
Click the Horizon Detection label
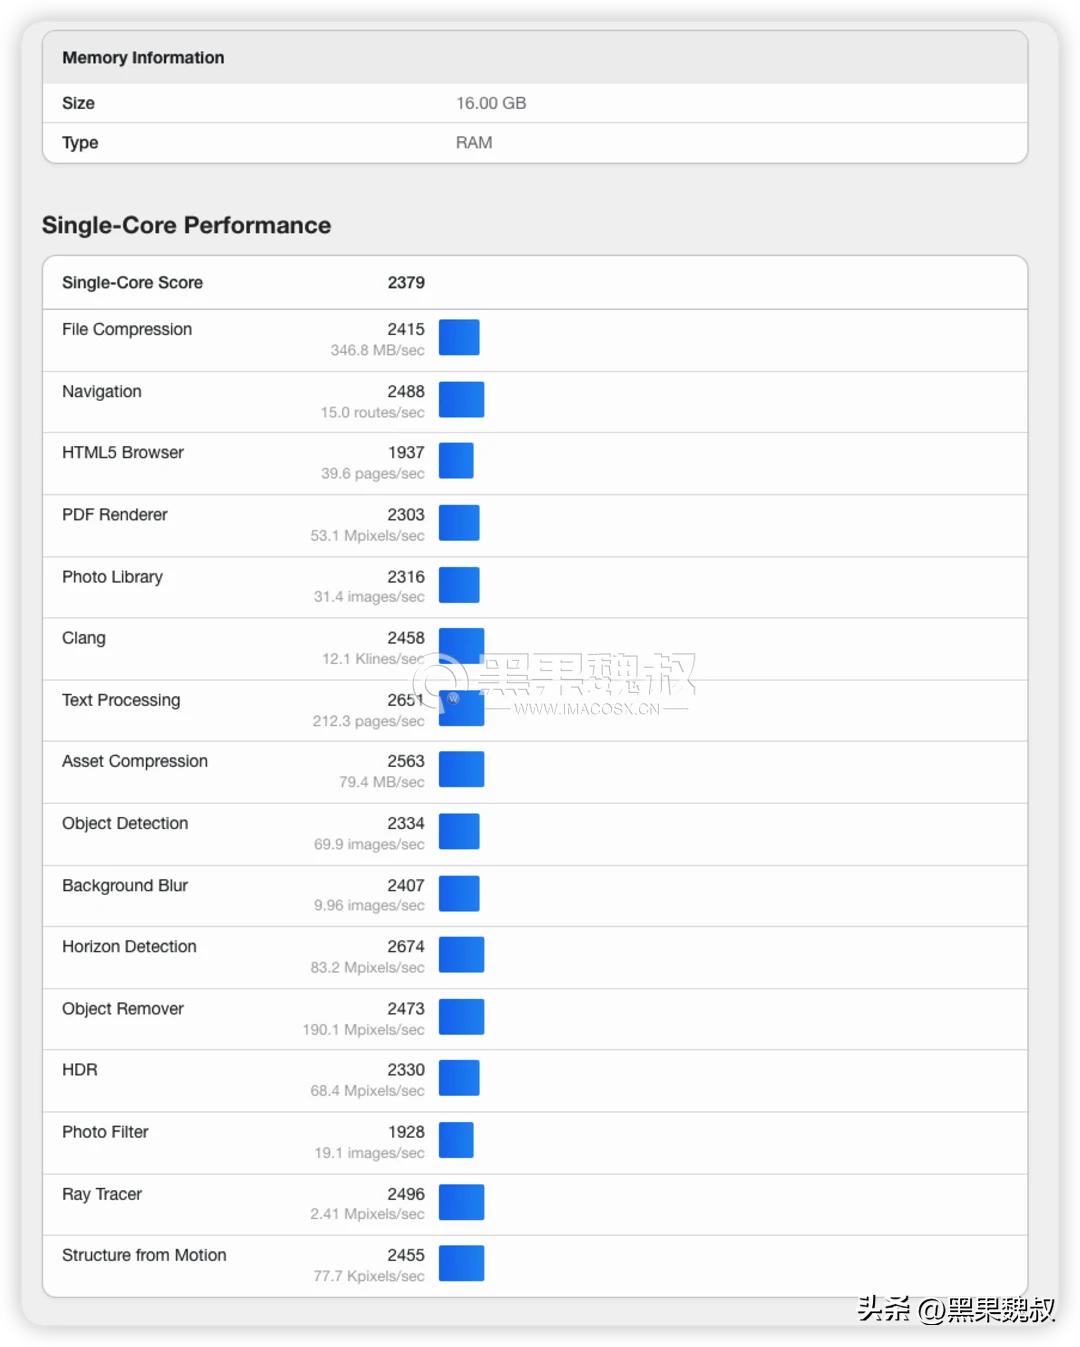pos(129,947)
